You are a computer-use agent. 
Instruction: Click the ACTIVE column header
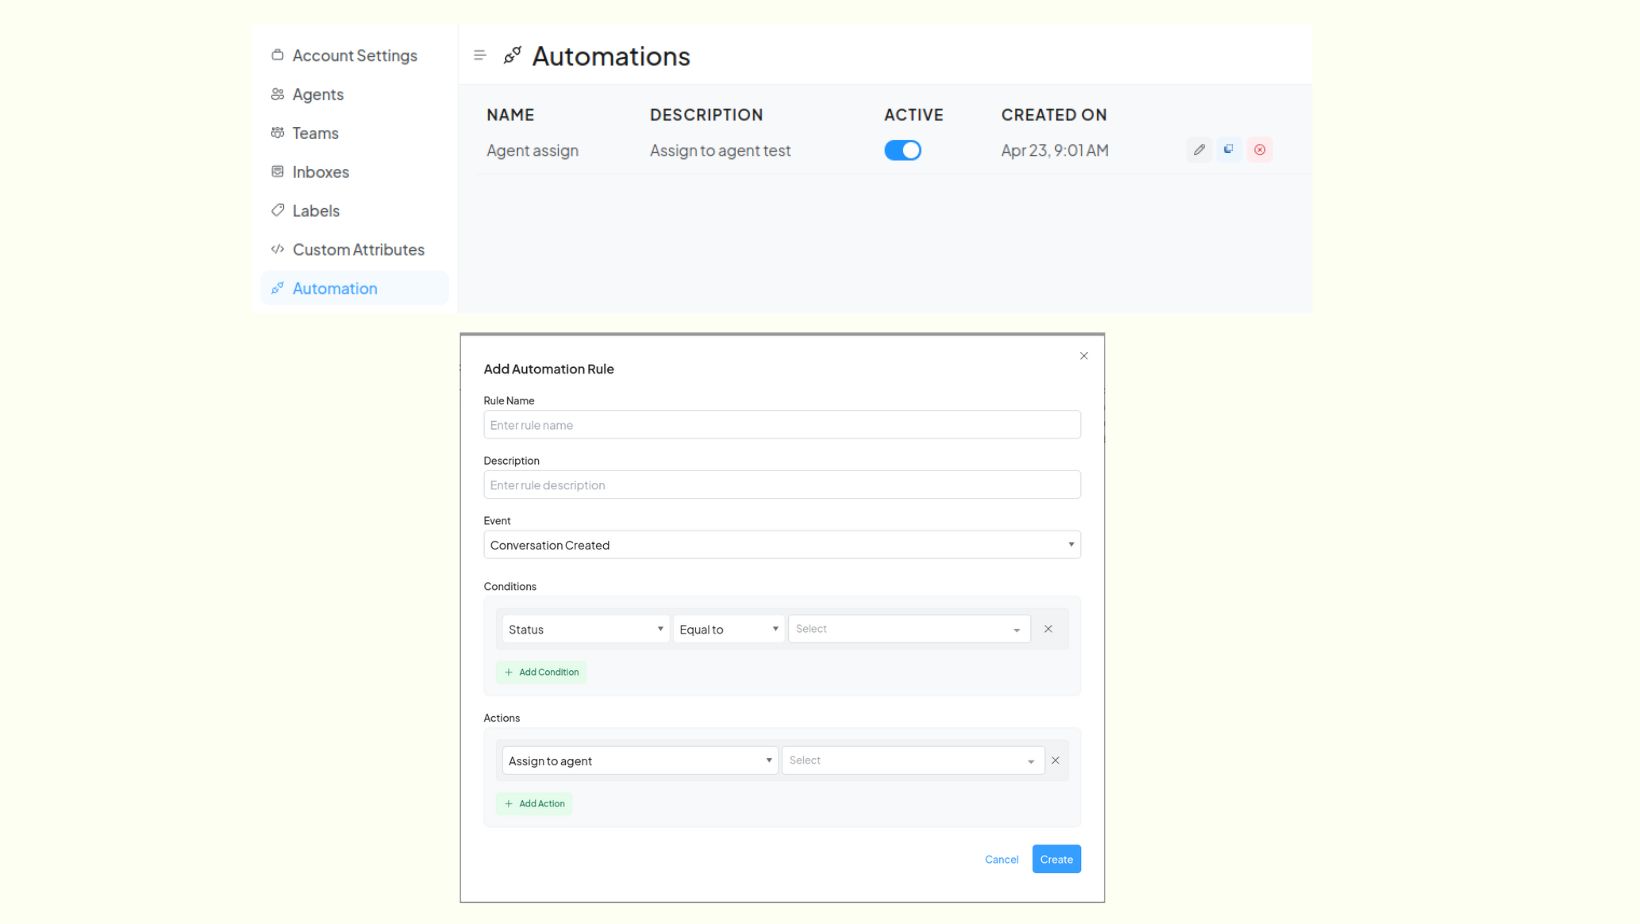coord(914,115)
